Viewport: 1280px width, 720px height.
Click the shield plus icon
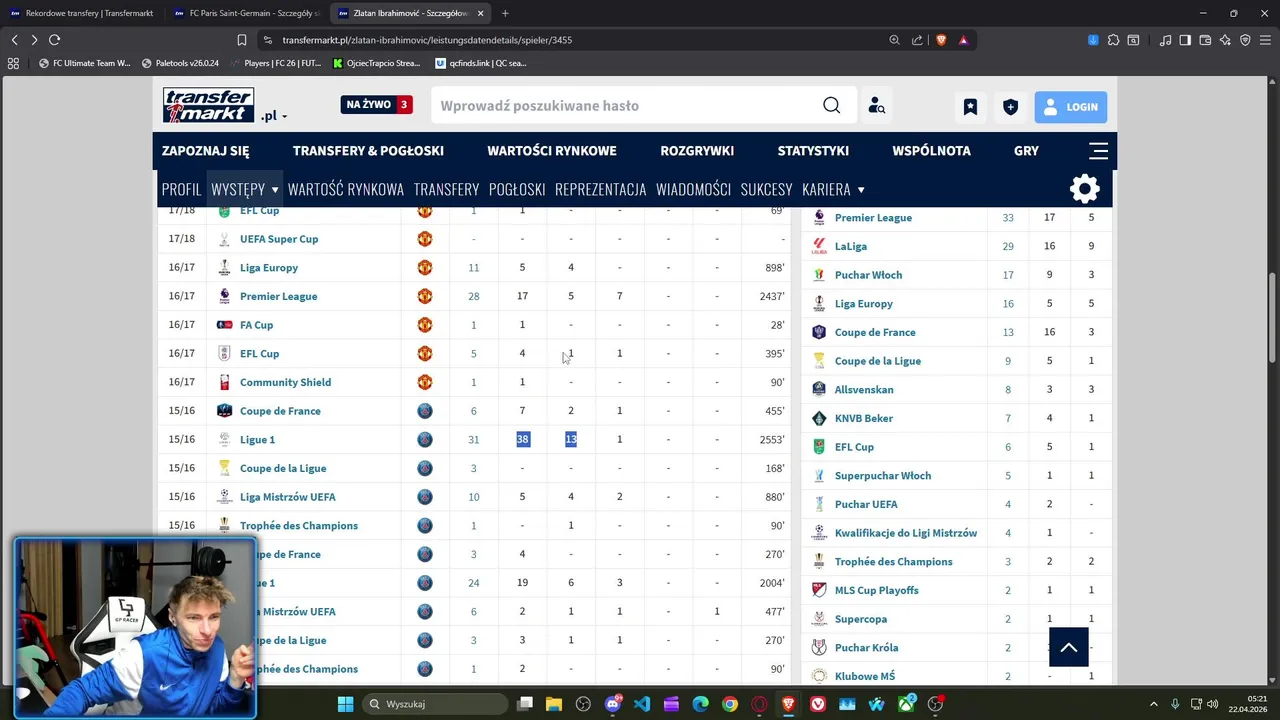click(1011, 107)
